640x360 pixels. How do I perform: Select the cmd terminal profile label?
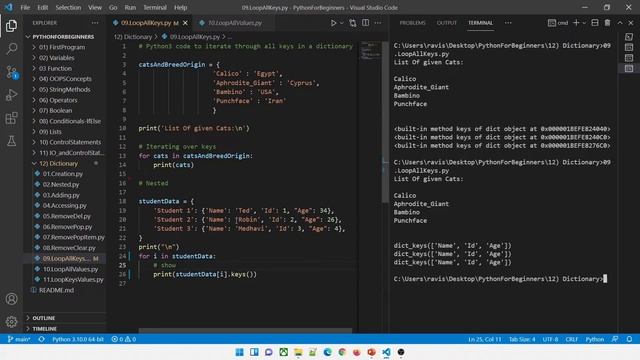point(558,23)
